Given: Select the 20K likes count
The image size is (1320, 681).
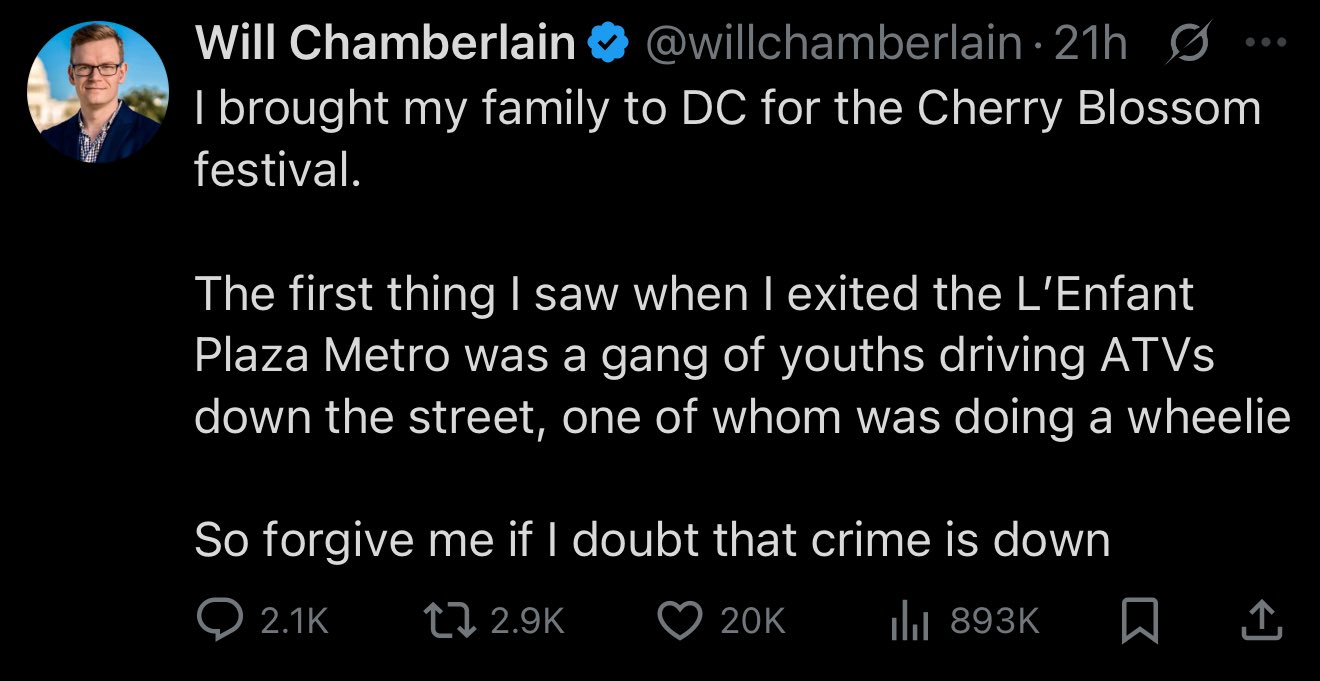Looking at the screenshot, I should pos(753,622).
